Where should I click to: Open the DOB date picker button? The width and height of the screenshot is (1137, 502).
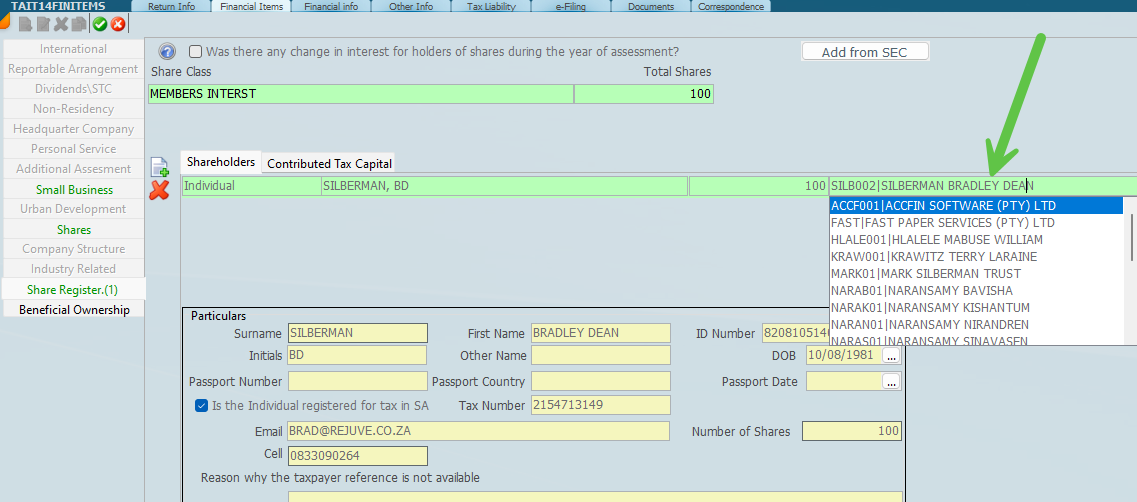pyautogui.click(x=891, y=356)
